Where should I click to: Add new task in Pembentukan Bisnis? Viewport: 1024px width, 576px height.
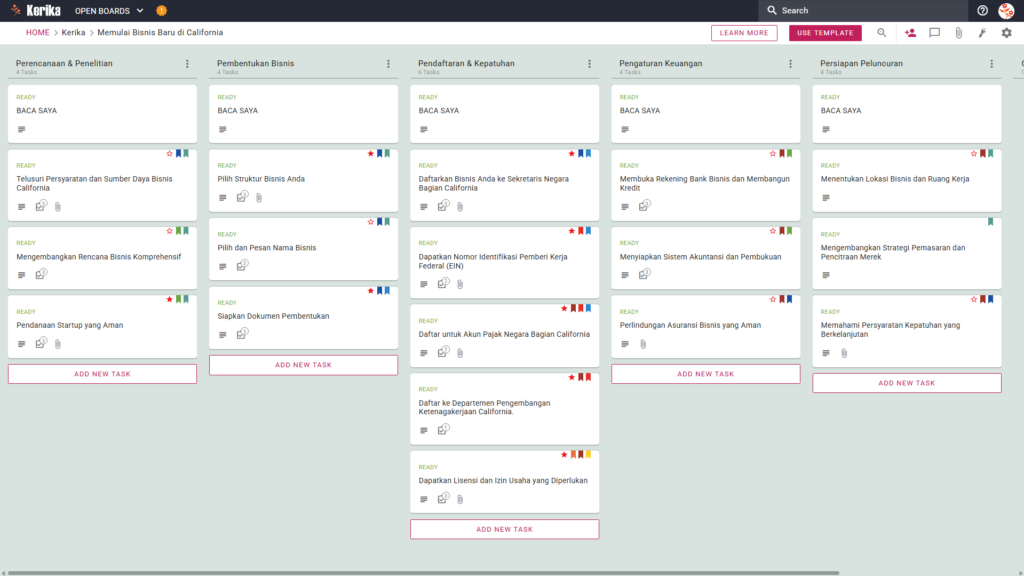tap(304, 365)
